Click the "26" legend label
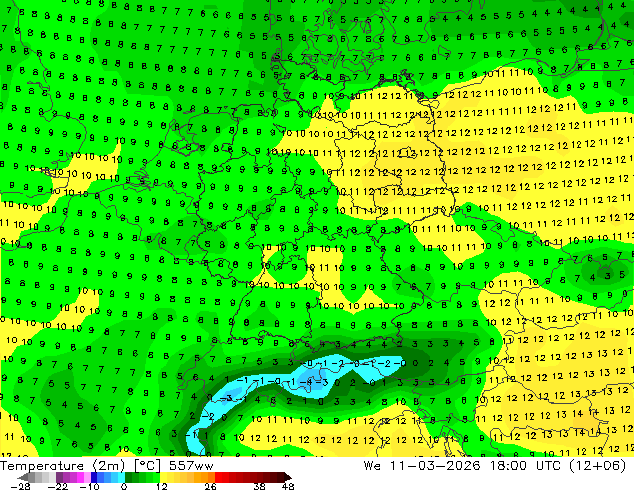Viewport: 634px width, 490px height. (x=210, y=486)
